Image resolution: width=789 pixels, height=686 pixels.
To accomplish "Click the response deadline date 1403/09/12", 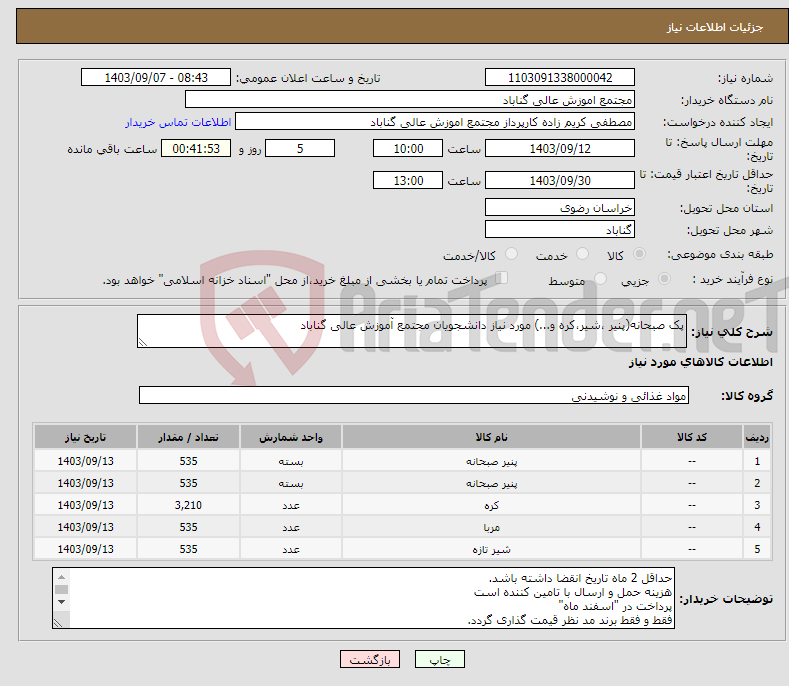I will (x=560, y=148).
